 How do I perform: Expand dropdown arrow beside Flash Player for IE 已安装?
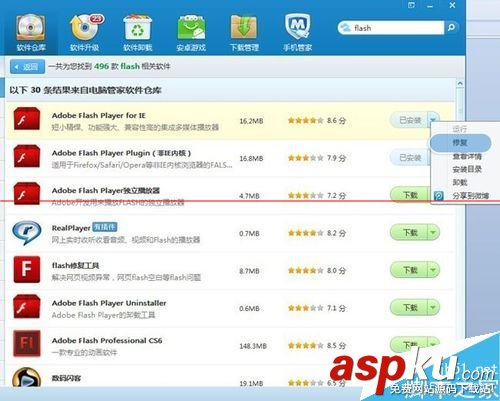434,119
